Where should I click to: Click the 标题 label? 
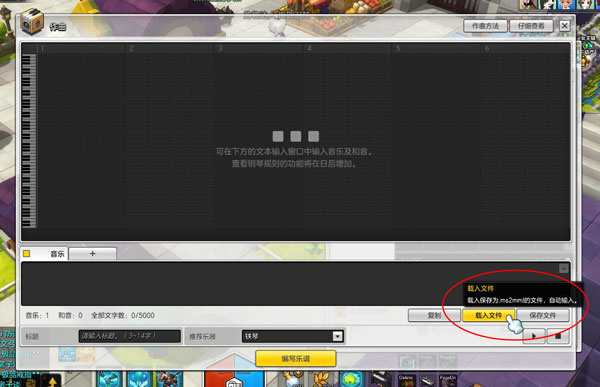(x=32, y=336)
